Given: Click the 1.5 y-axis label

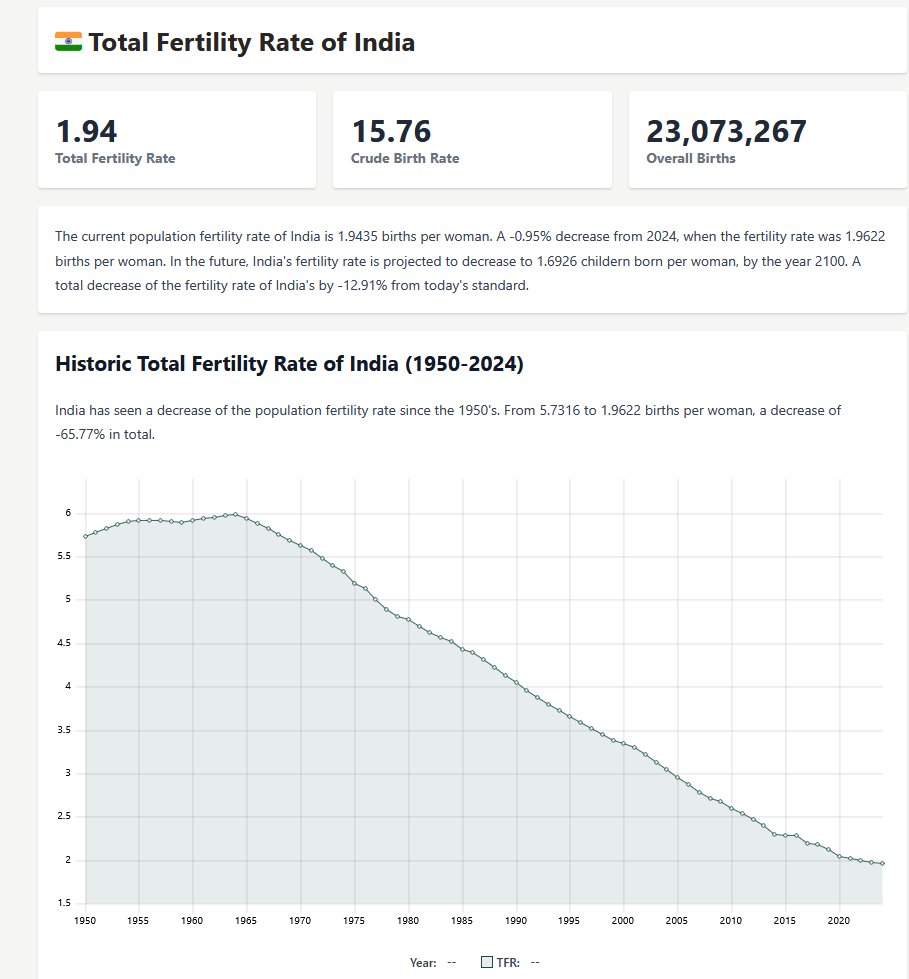Looking at the screenshot, I should [x=66, y=904].
